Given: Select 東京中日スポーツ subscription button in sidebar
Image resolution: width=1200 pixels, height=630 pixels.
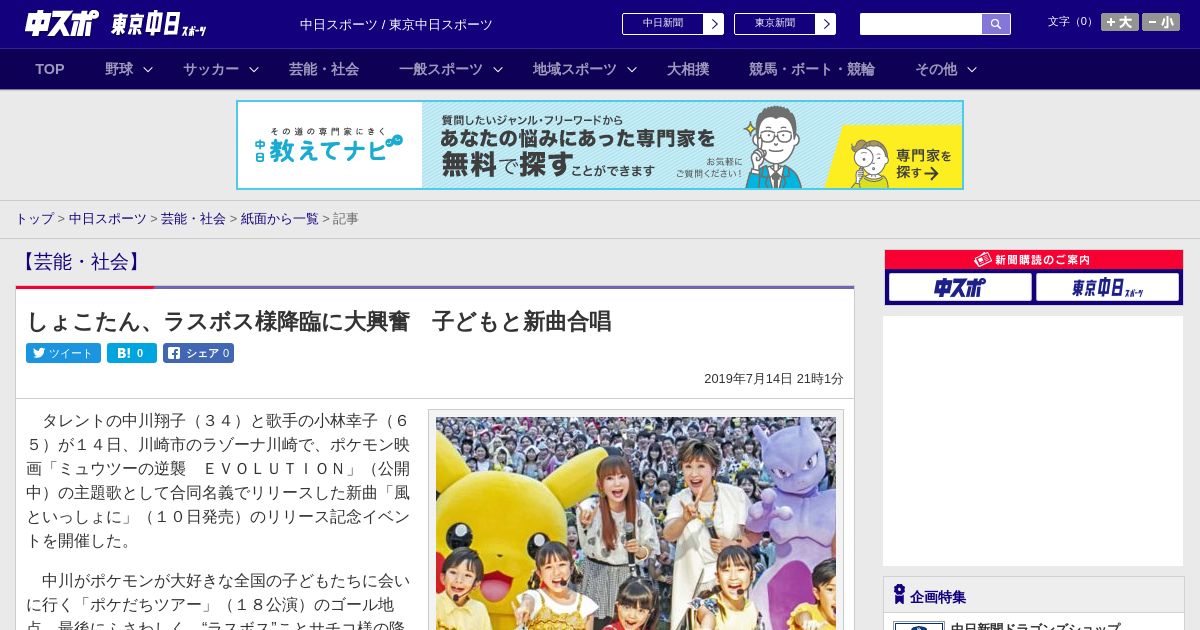Looking at the screenshot, I should click(x=1107, y=287).
